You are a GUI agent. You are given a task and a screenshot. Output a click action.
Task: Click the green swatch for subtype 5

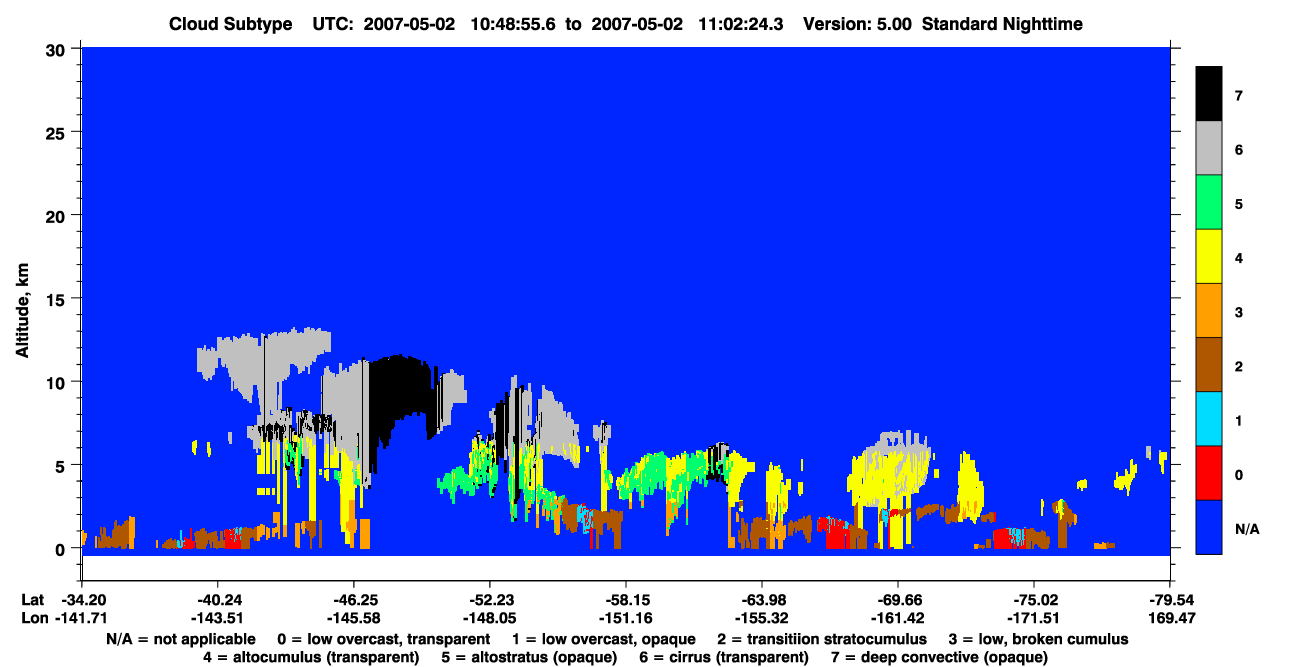tap(1209, 203)
